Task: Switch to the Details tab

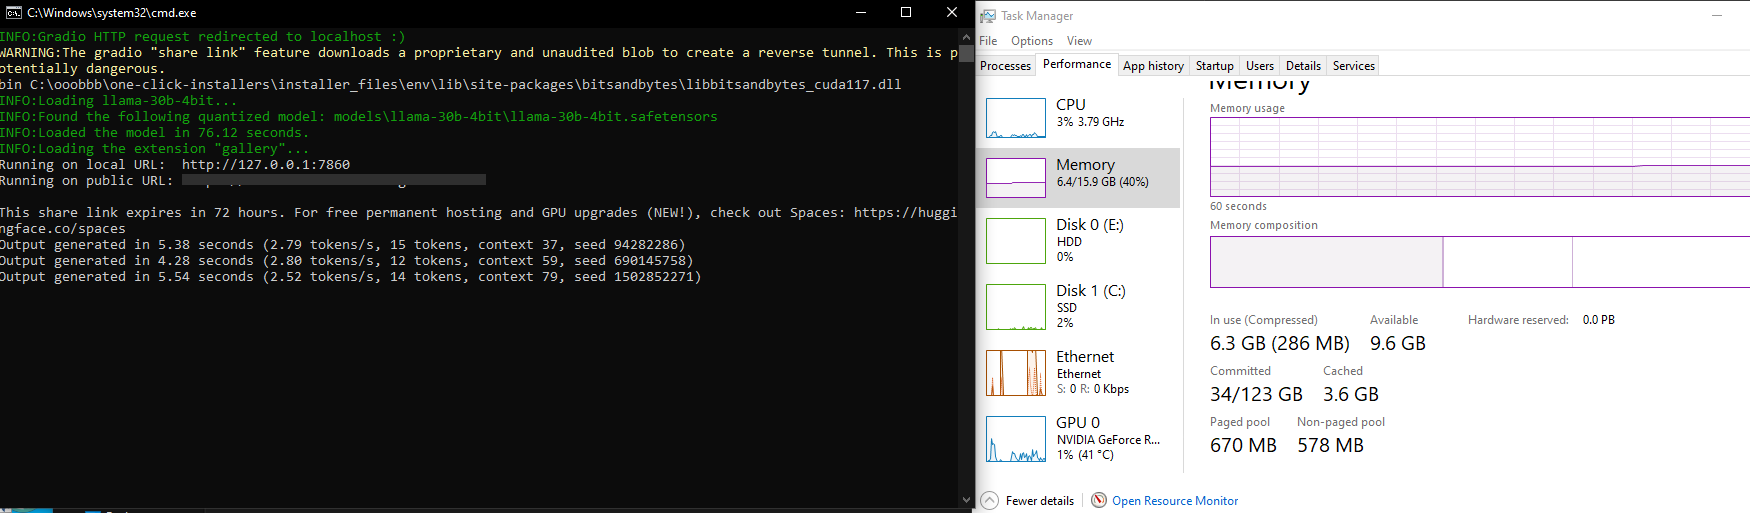Action: 1303,66
